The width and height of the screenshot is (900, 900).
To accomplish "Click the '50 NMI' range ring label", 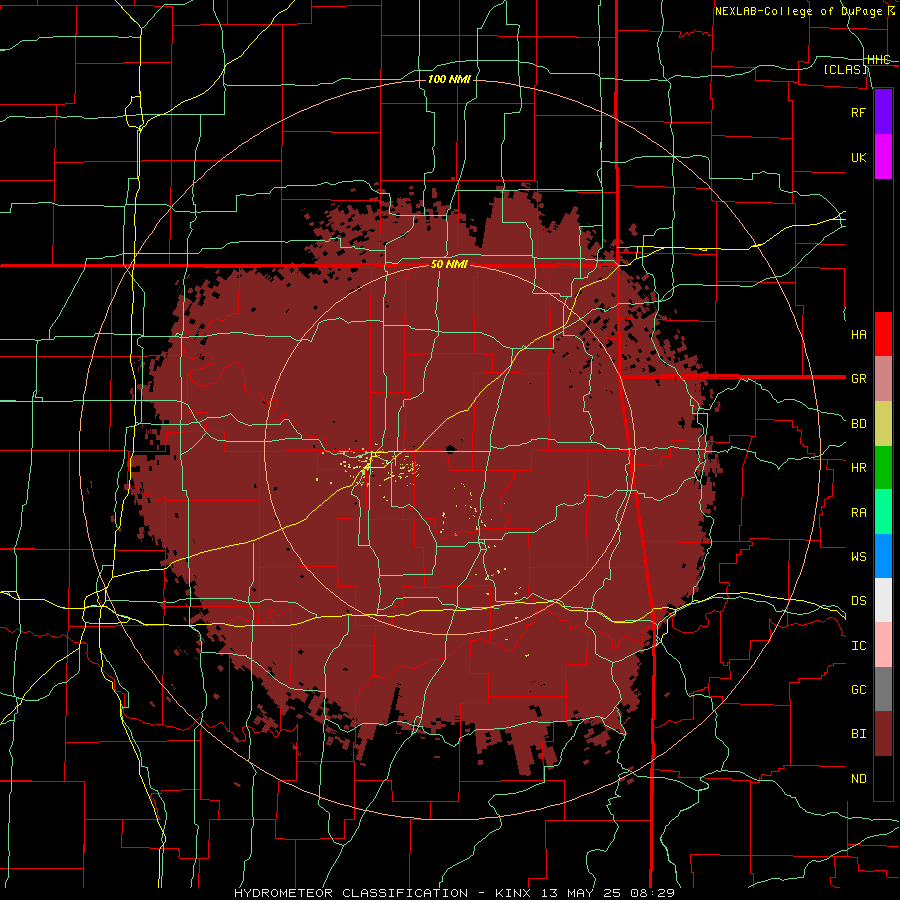I will point(449,265).
